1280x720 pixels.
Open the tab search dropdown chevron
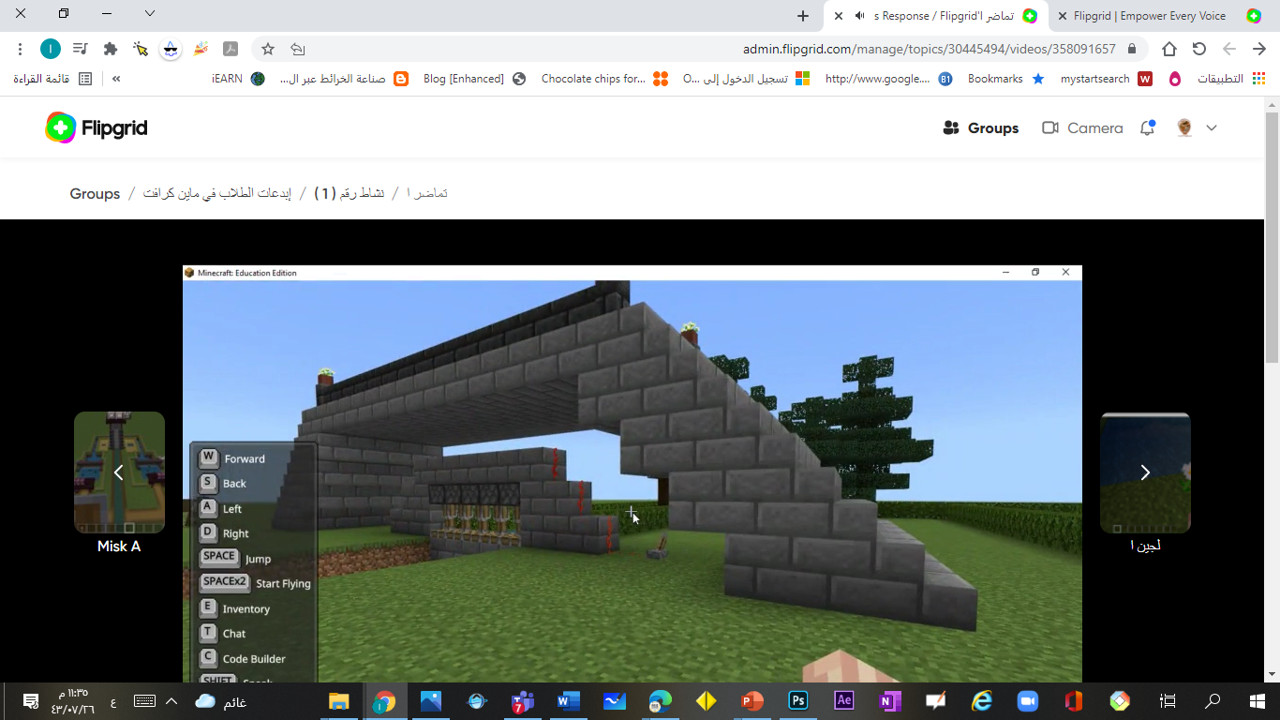(150, 14)
